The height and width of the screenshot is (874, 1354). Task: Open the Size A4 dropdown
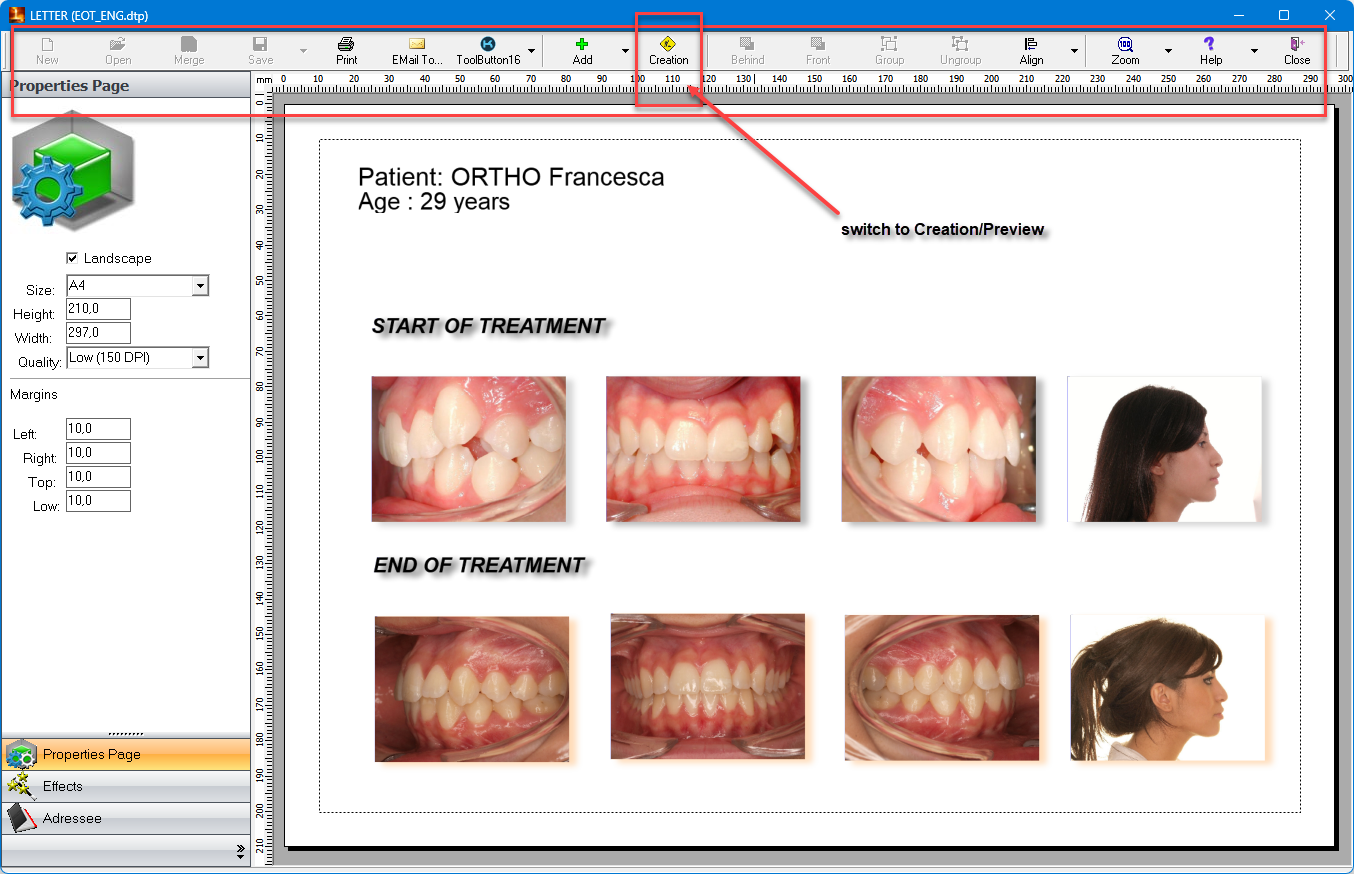pos(200,287)
